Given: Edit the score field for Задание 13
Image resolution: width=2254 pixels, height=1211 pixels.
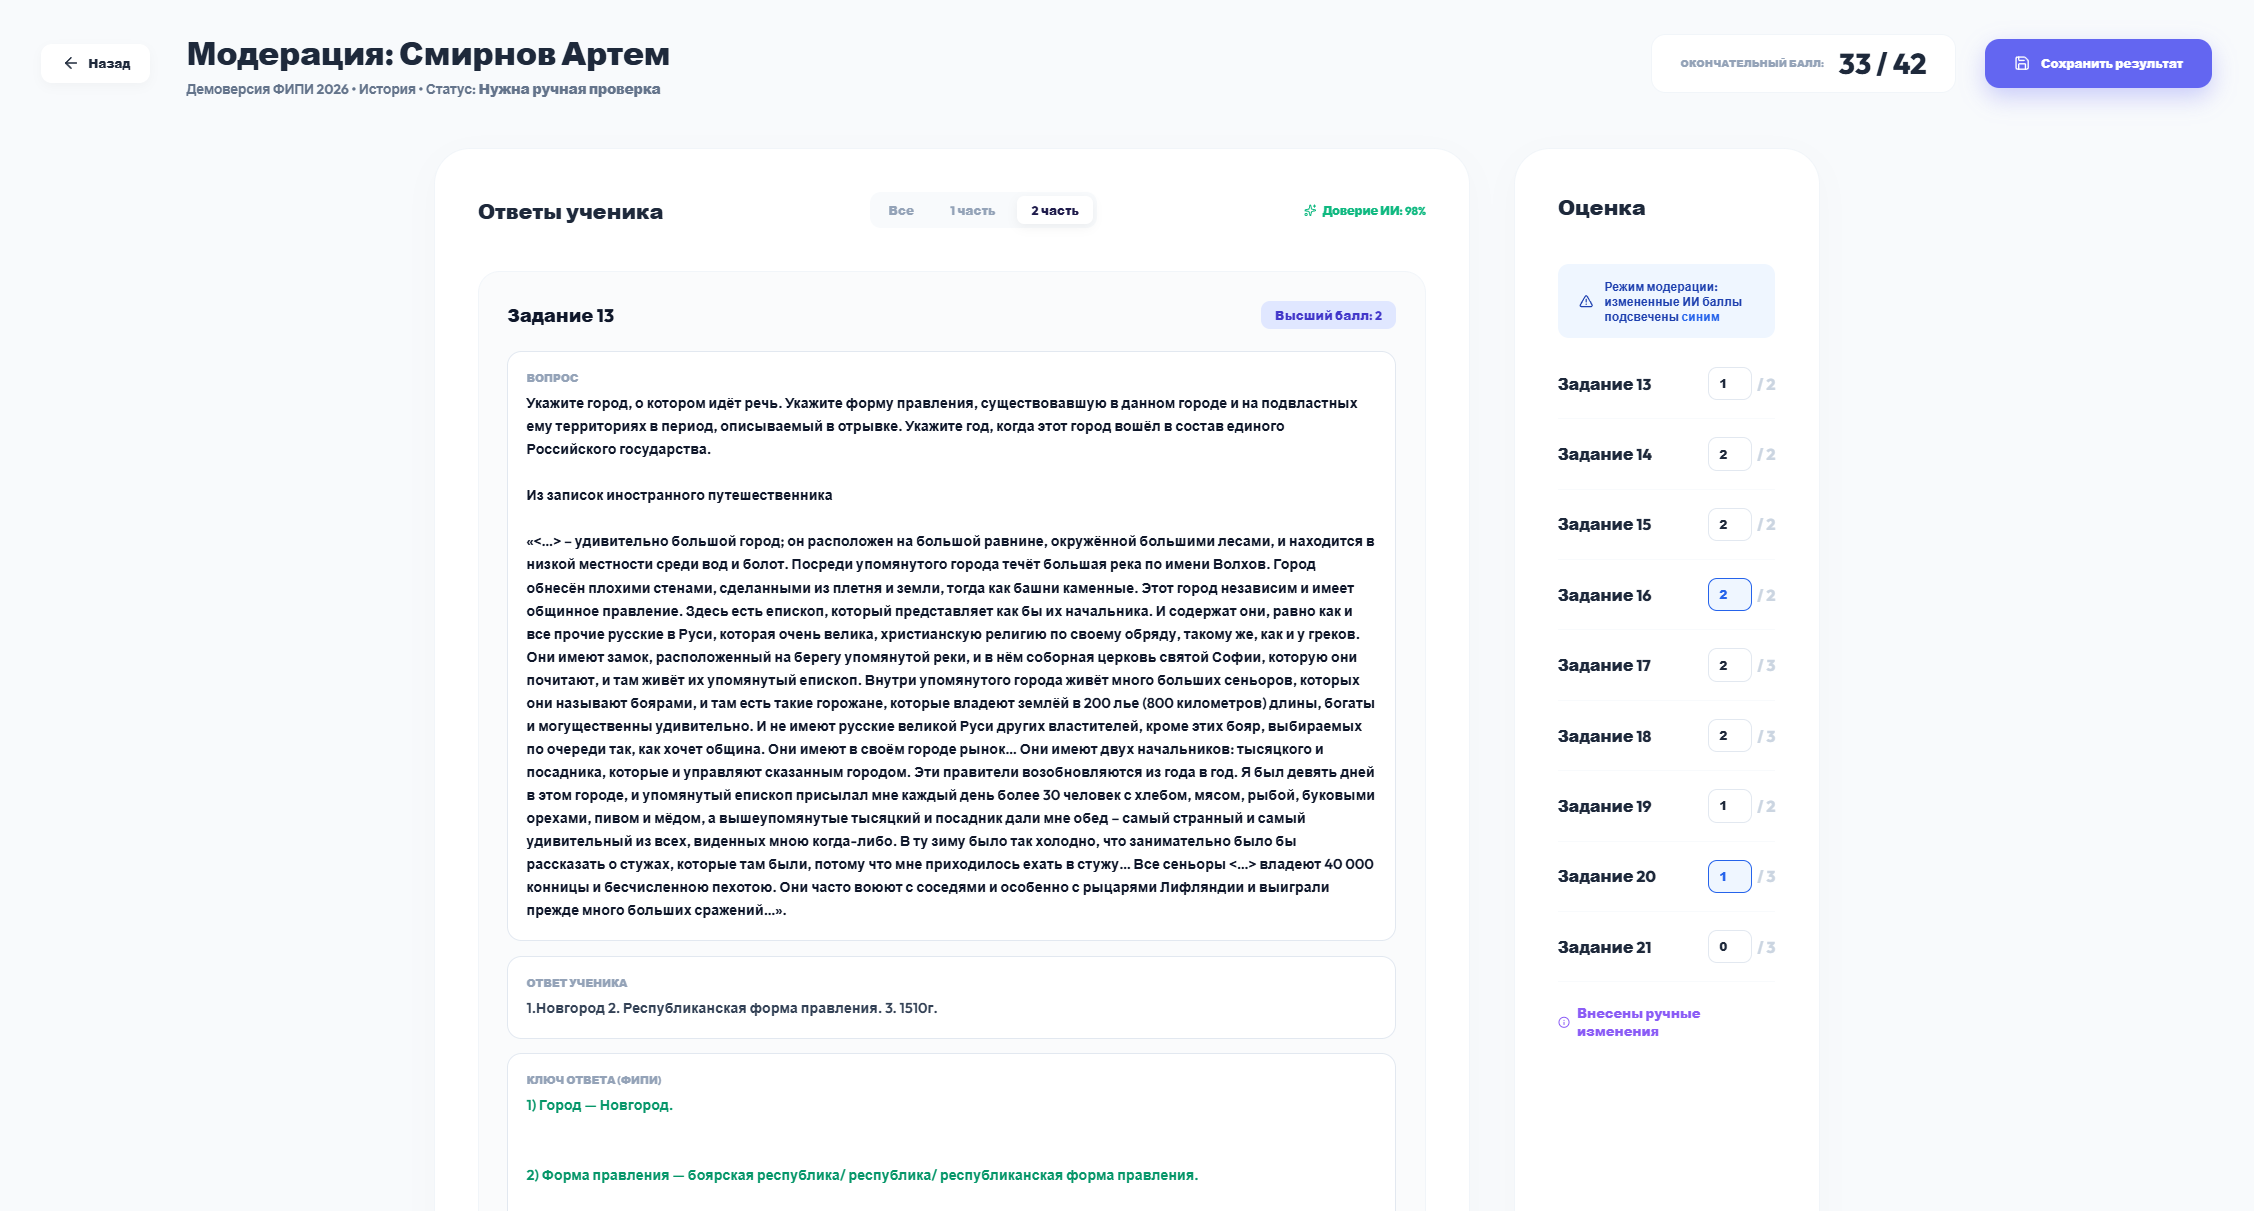Looking at the screenshot, I should pyautogui.click(x=1728, y=383).
